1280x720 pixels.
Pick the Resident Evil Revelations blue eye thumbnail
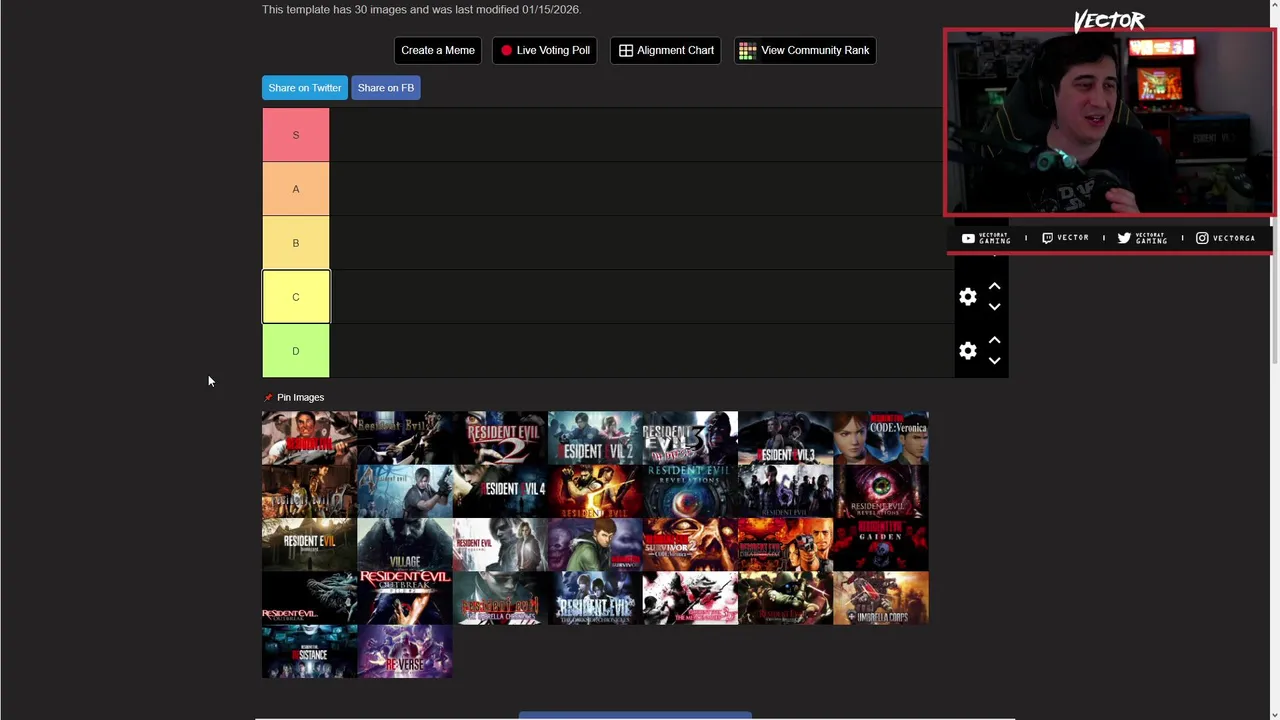tap(690, 491)
